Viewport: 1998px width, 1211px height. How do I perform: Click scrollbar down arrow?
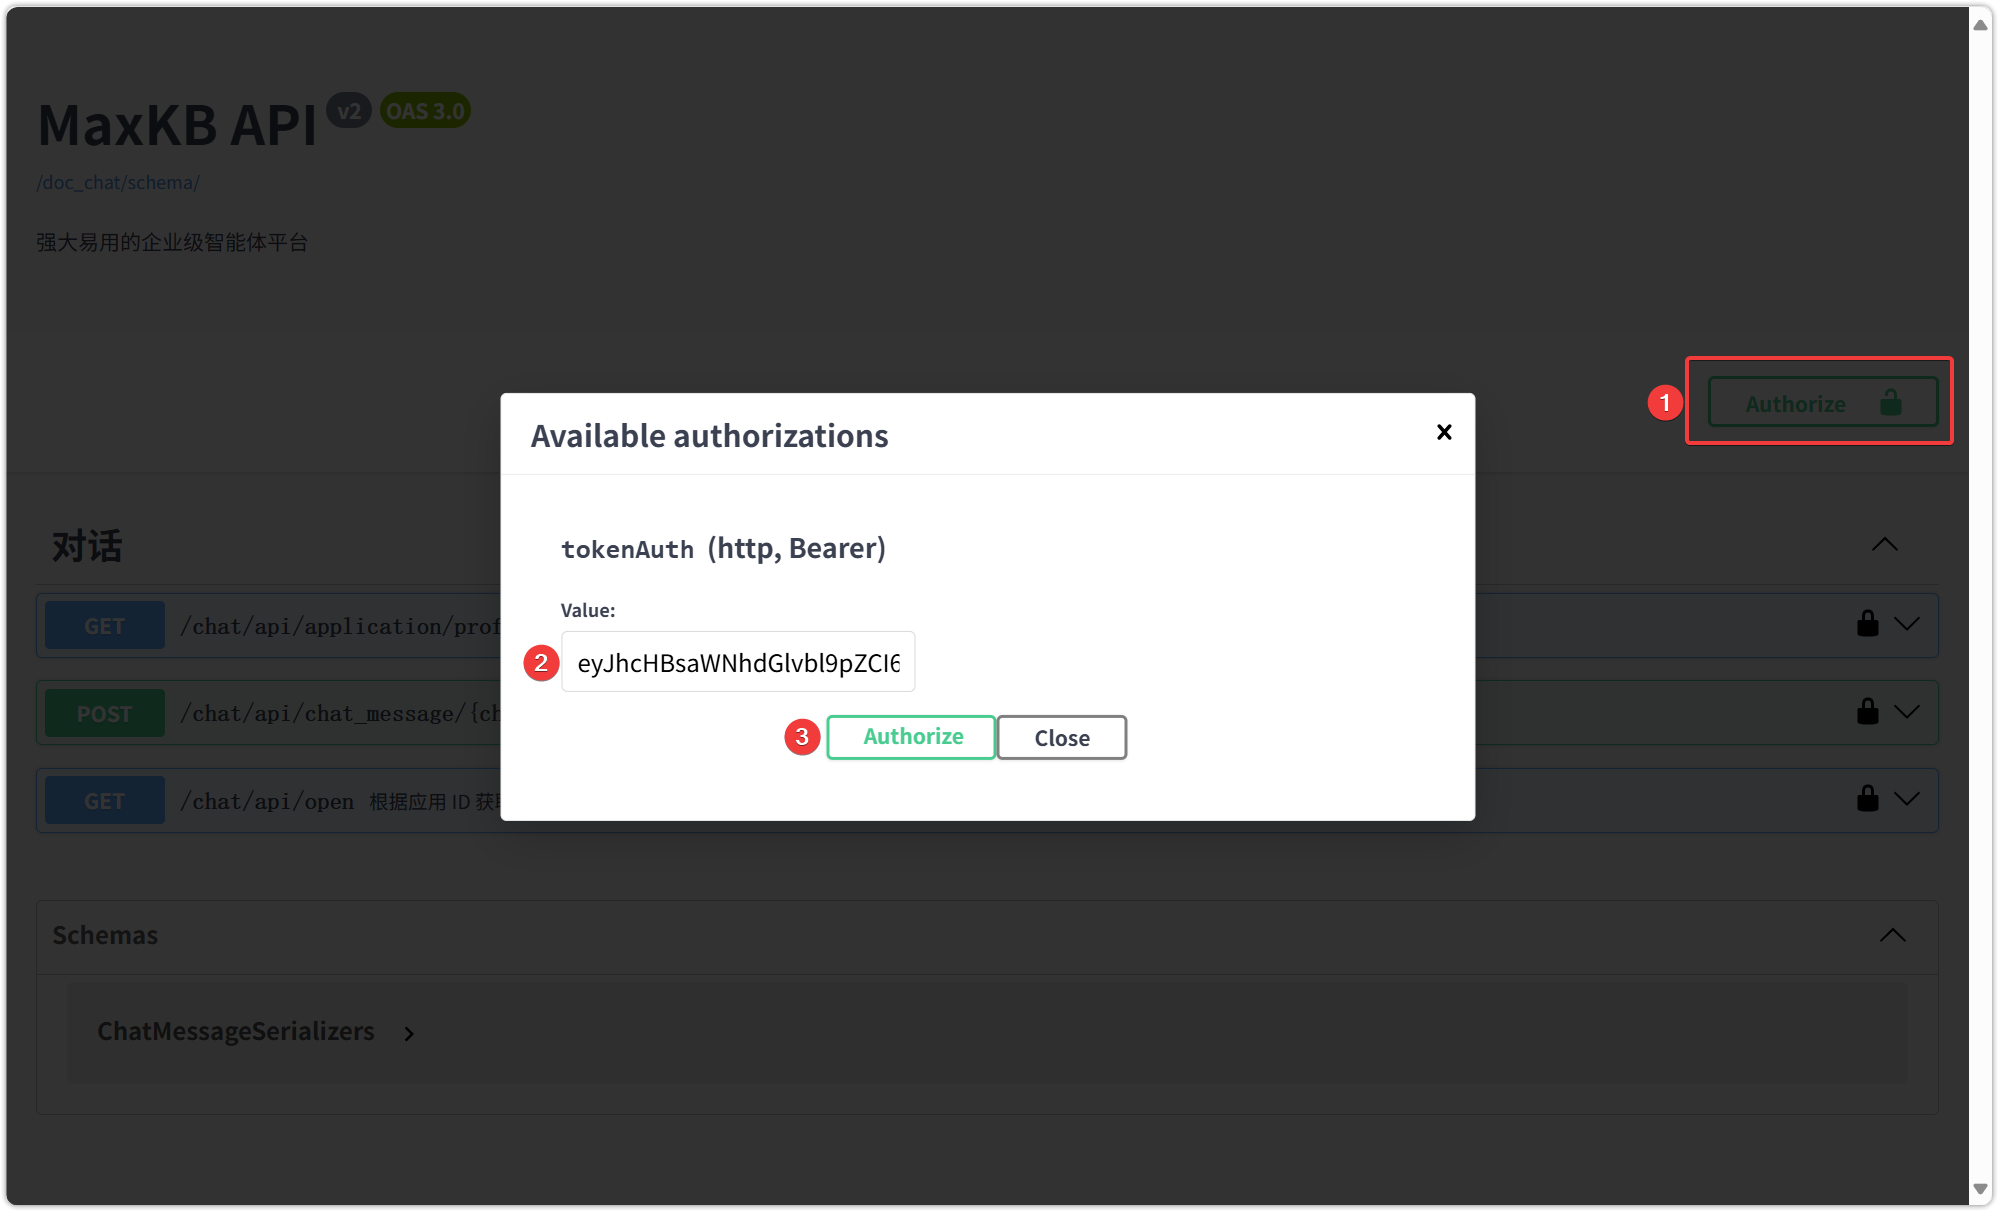pos(1980,1190)
